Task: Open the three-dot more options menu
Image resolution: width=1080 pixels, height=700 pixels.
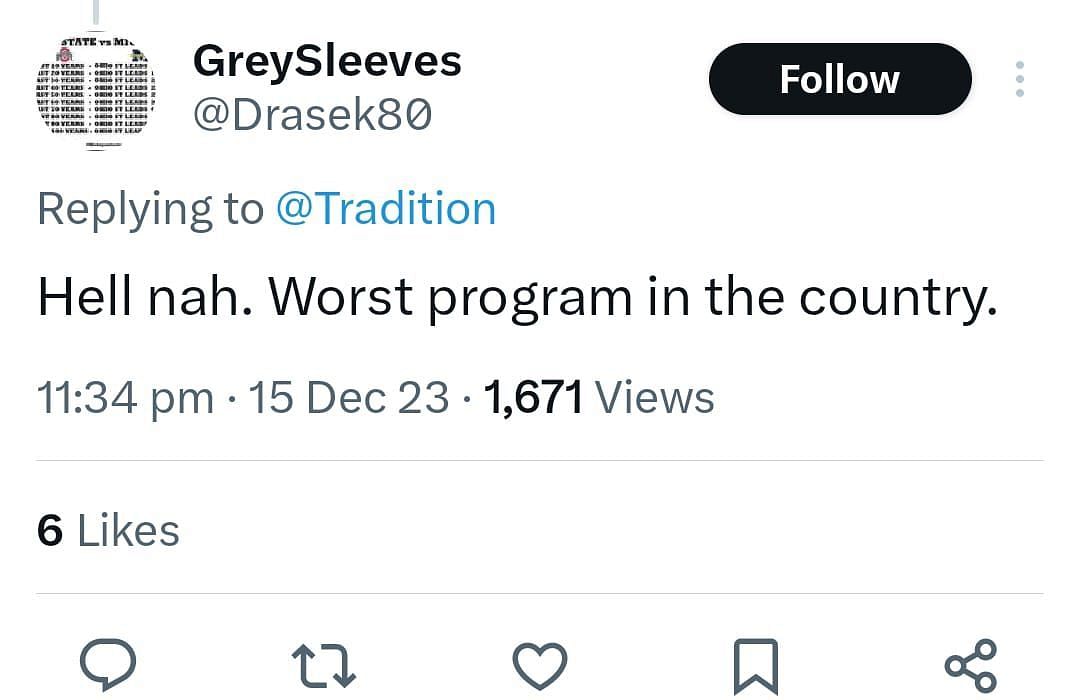Action: tap(1019, 79)
